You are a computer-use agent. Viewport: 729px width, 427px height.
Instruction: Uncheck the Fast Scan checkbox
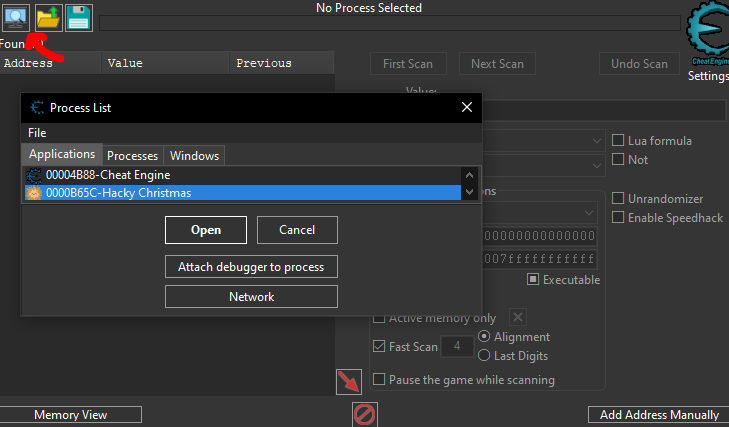[x=379, y=346]
